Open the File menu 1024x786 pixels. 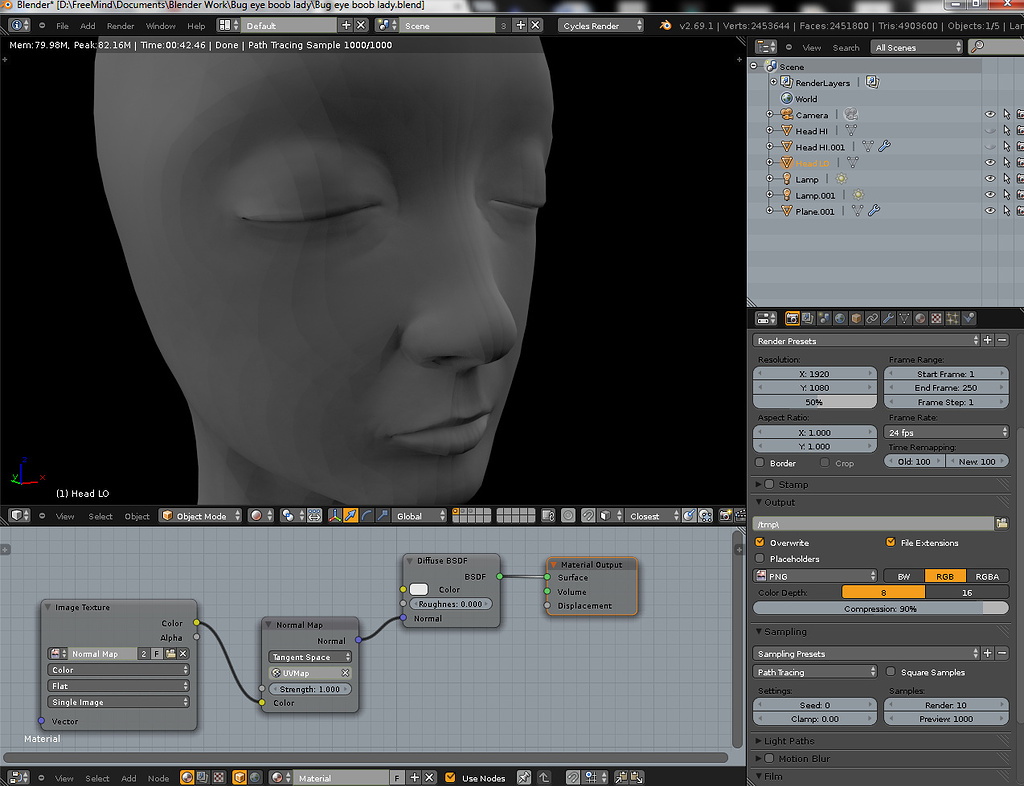point(62,25)
